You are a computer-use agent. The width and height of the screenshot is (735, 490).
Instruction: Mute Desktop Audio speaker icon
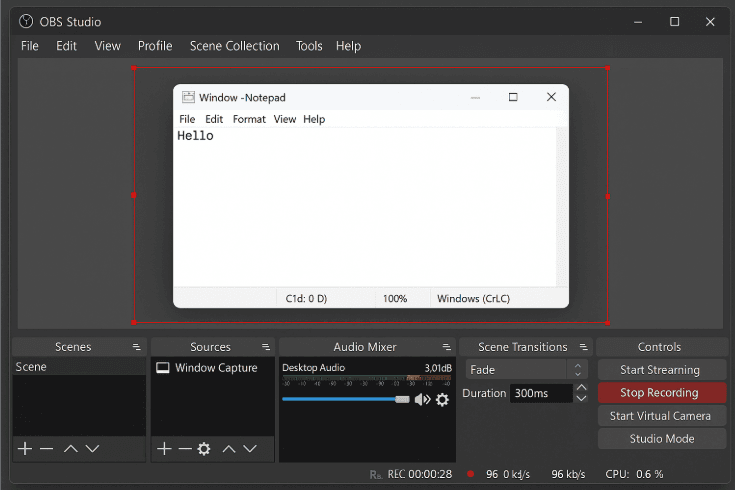(423, 400)
